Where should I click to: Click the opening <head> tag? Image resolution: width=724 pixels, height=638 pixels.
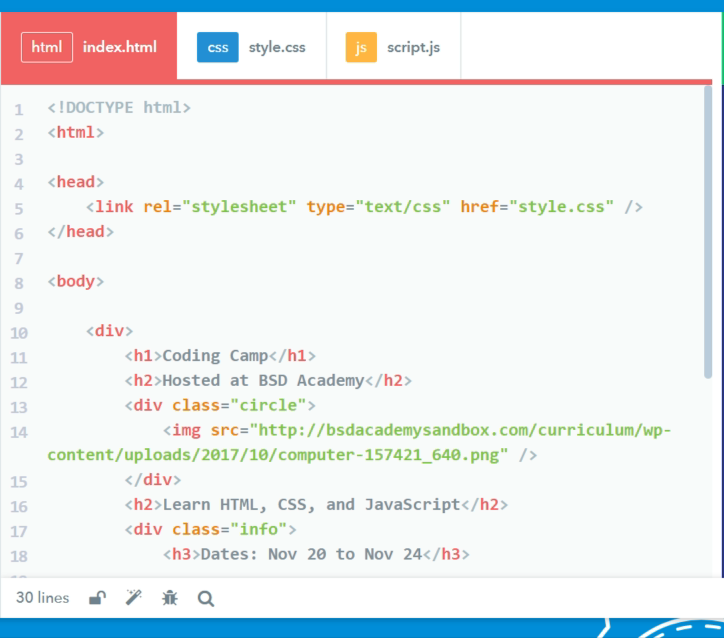pyautogui.click(x=76, y=182)
